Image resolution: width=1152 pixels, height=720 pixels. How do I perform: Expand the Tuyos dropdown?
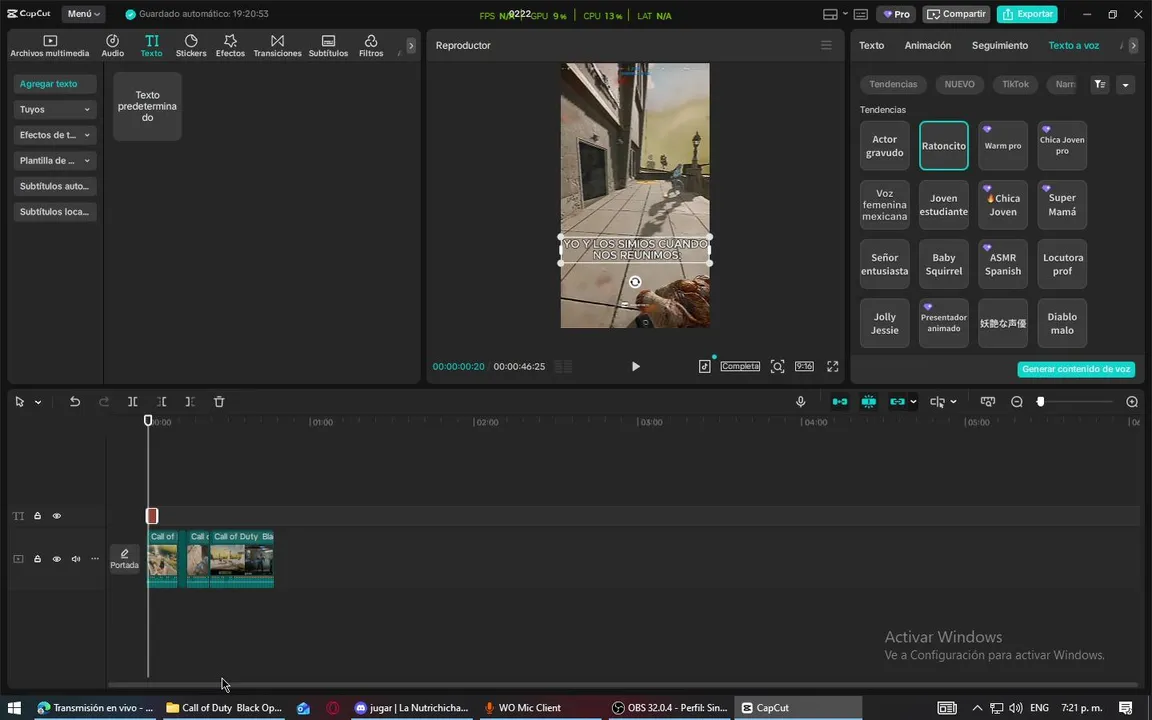pos(55,109)
